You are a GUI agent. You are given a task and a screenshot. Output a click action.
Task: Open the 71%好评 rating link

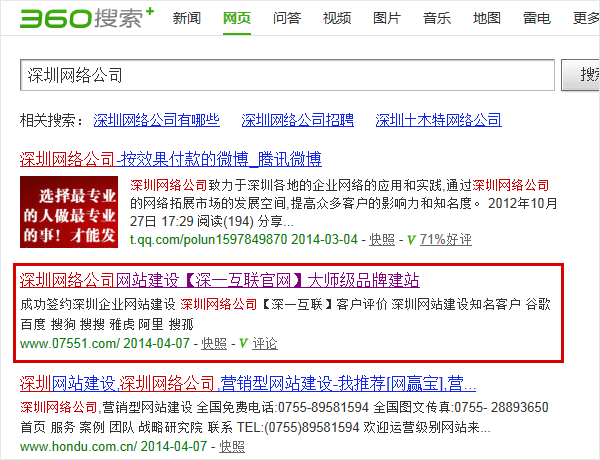pos(446,240)
